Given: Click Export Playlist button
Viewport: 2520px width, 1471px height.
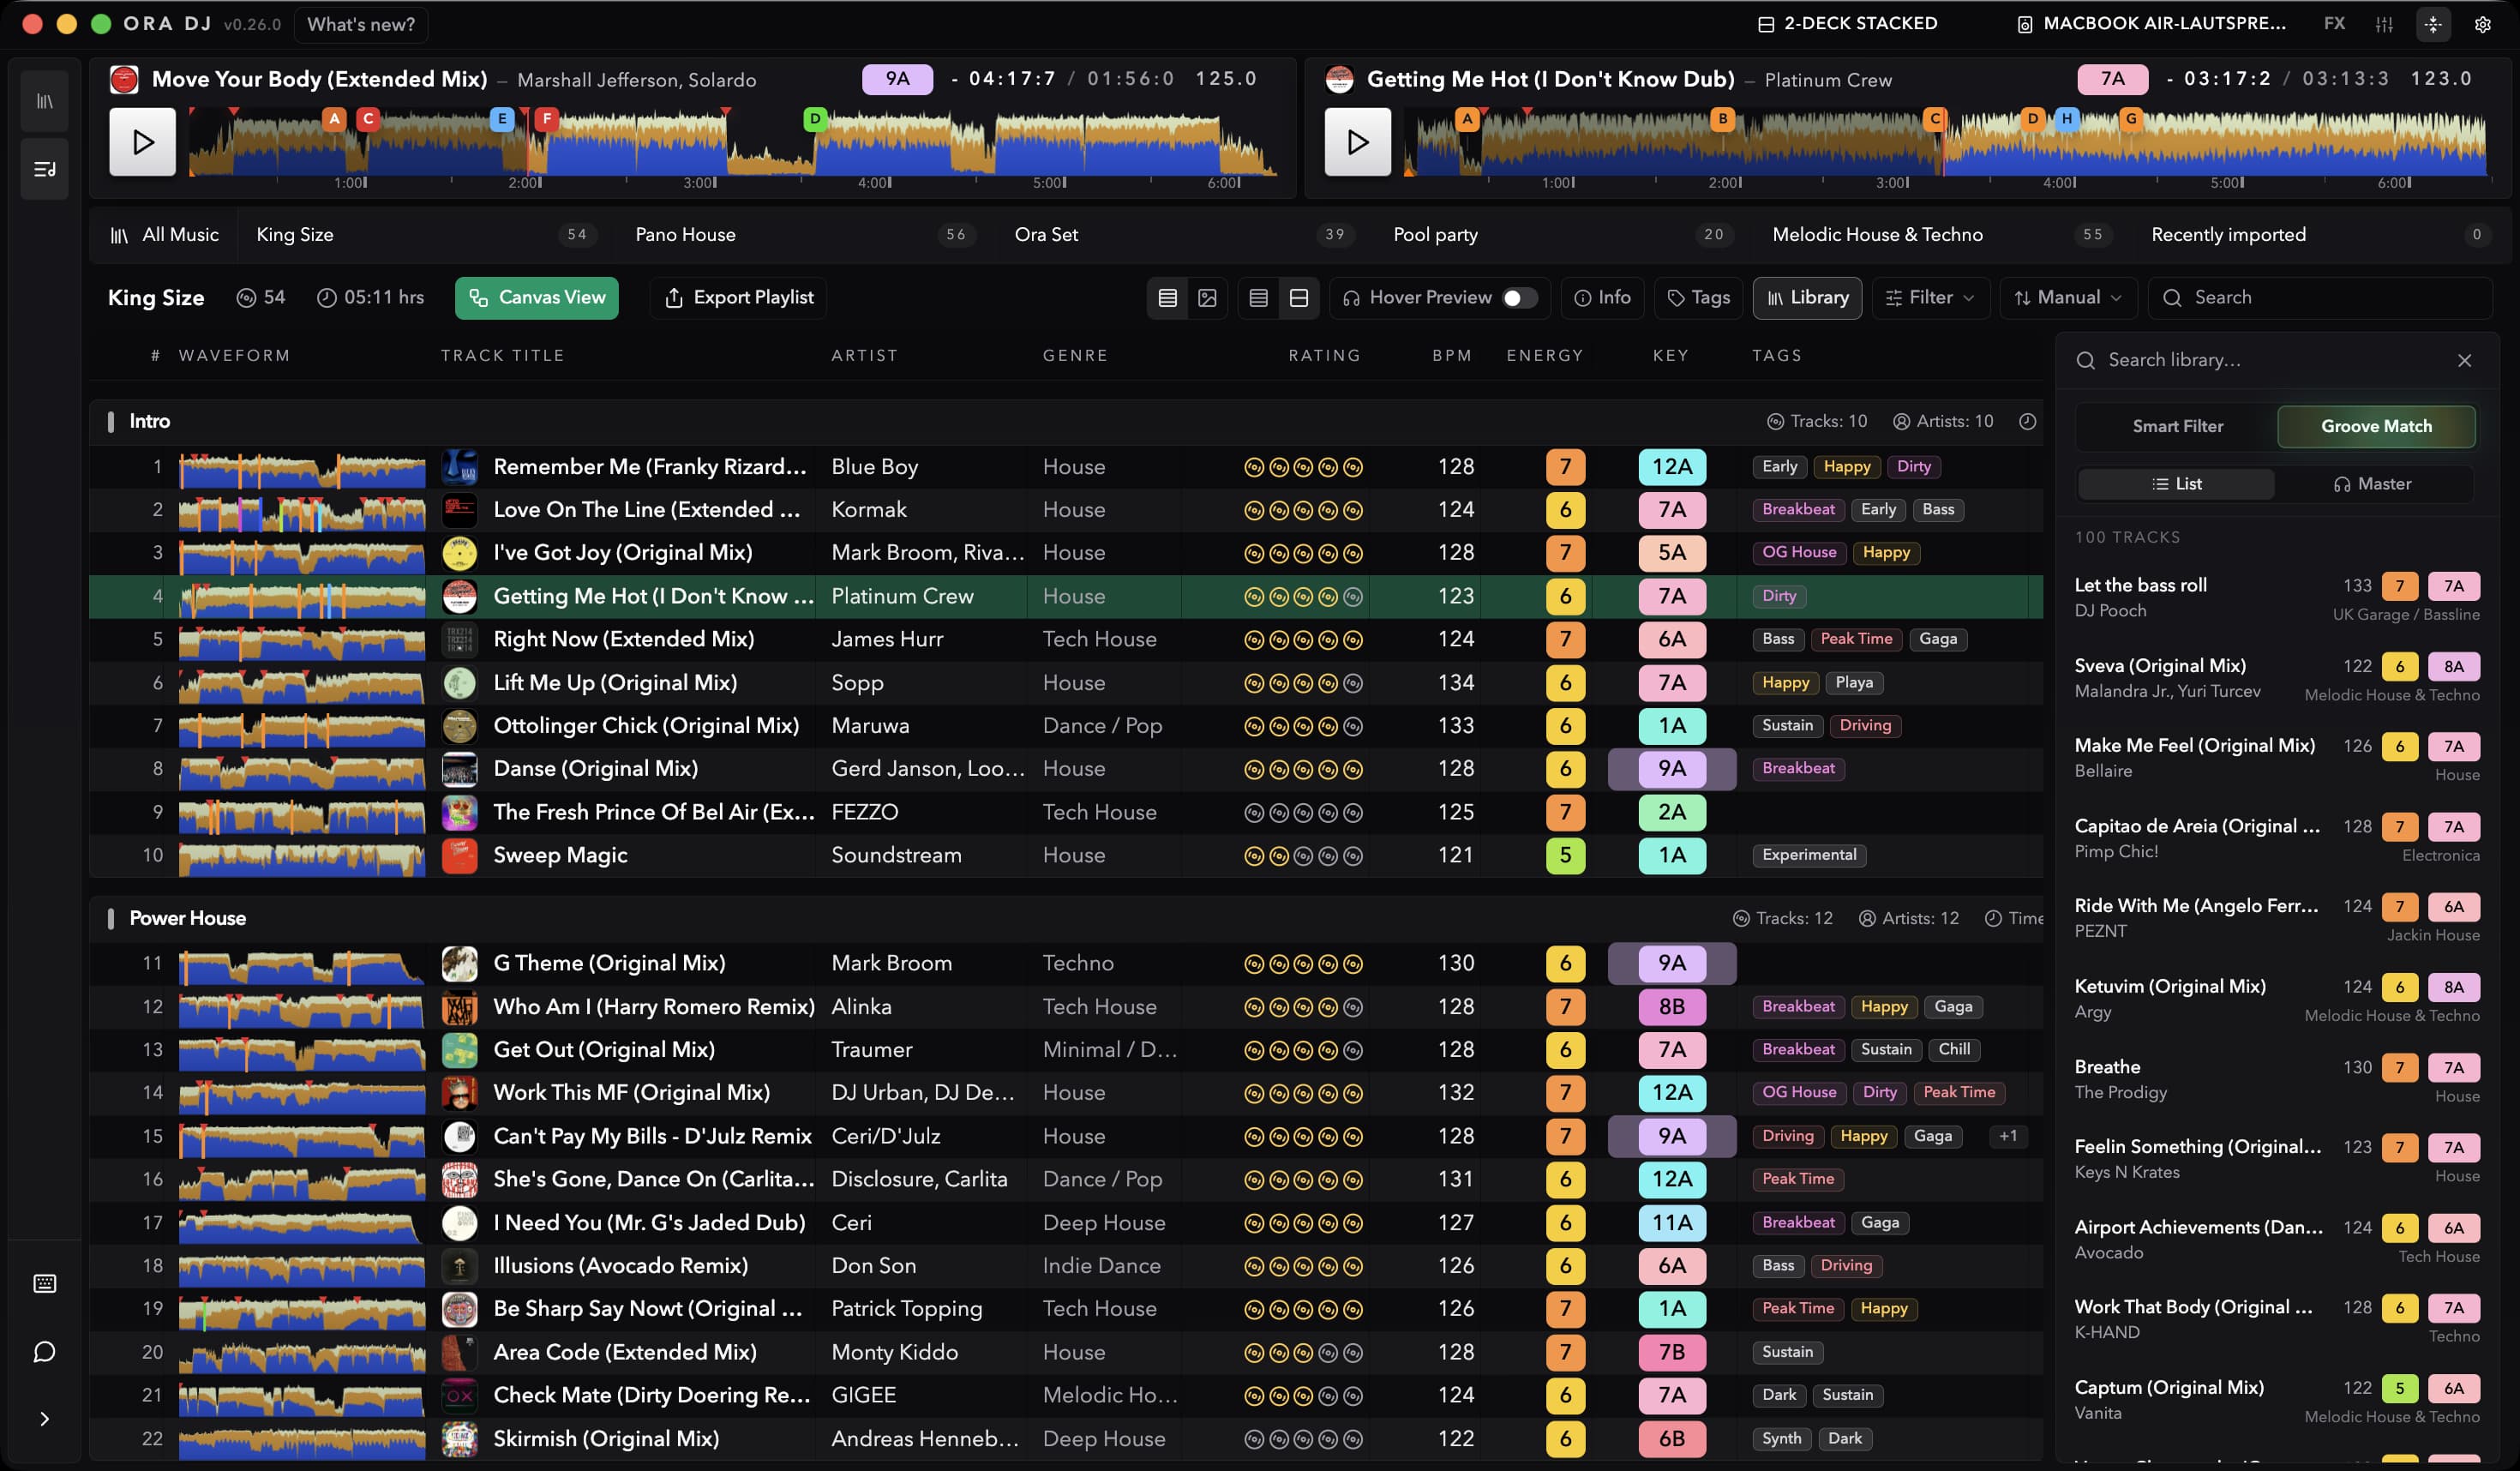Looking at the screenshot, I should click(x=739, y=298).
